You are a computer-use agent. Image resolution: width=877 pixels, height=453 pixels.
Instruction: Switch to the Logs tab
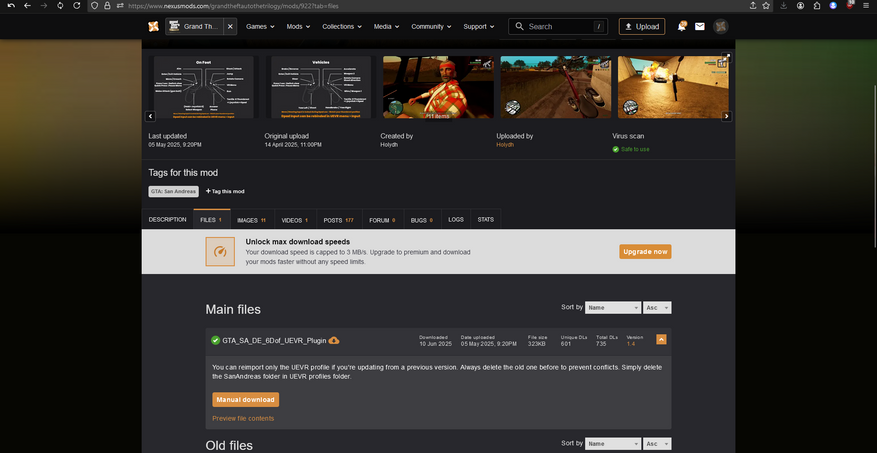click(456, 220)
